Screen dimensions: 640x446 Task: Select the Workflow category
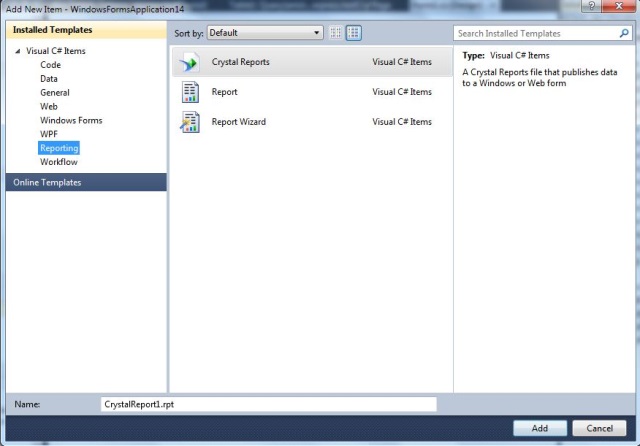click(x=59, y=162)
